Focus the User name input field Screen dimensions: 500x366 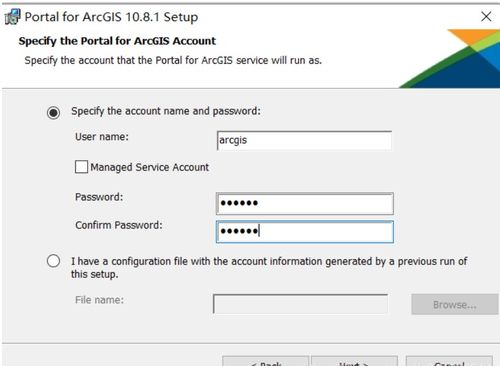(304, 140)
